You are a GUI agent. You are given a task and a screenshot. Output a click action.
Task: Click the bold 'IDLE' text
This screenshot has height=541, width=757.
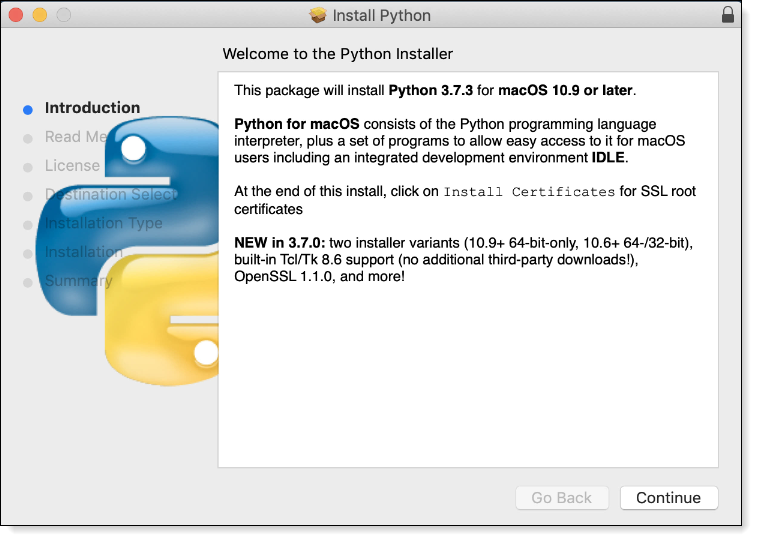click(x=608, y=158)
